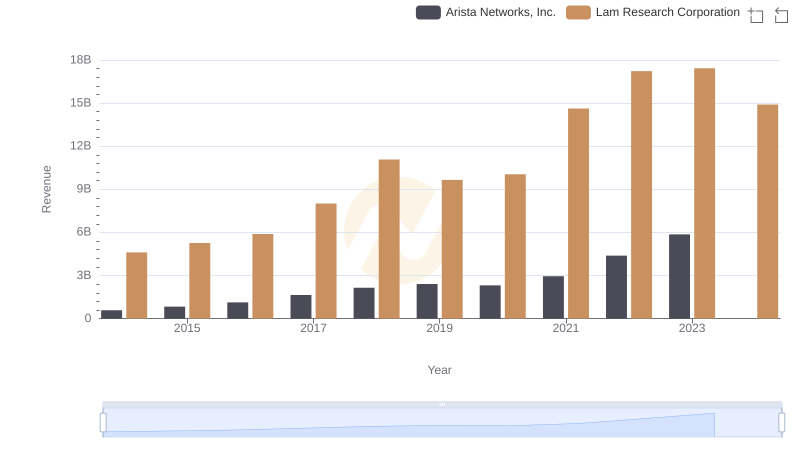
Task: Click the 2023 x-axis label
Action: coord(692,328)
